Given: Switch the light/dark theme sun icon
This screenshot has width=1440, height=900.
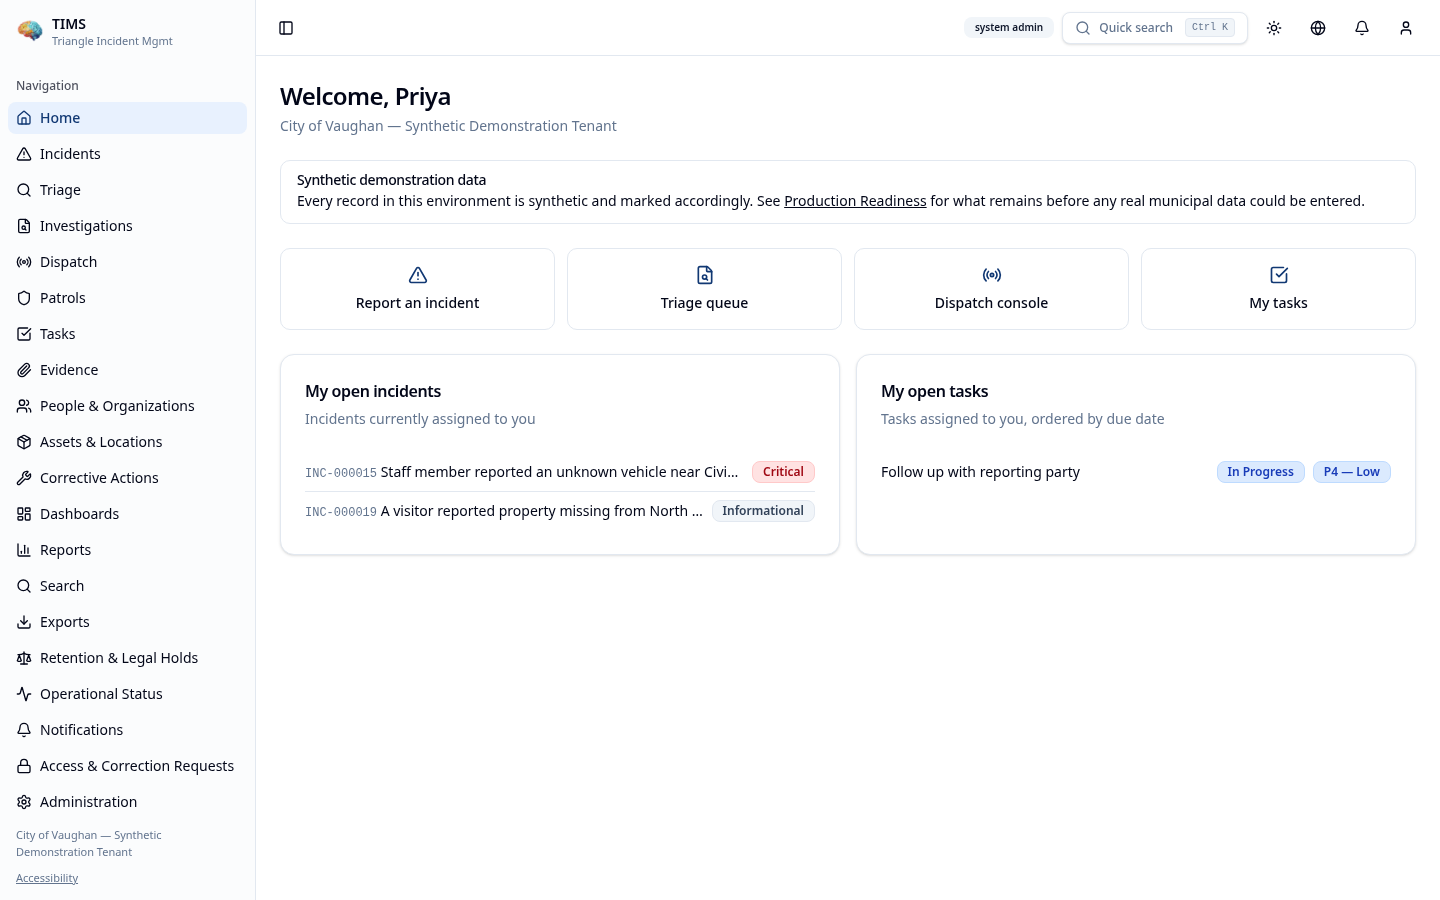Looking at the screenshot, I should click(1274, 28).
